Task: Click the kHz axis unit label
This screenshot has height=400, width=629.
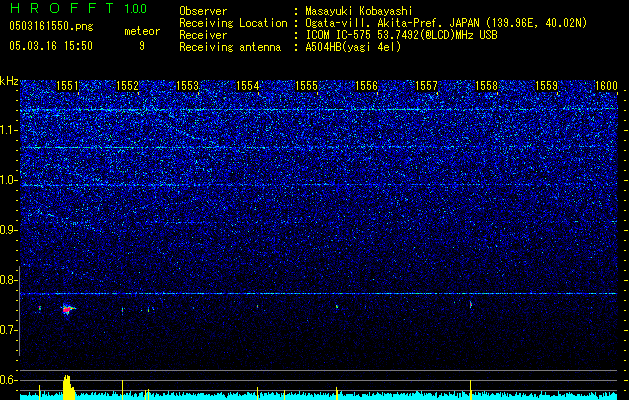Action: click(x=9, y=81)
